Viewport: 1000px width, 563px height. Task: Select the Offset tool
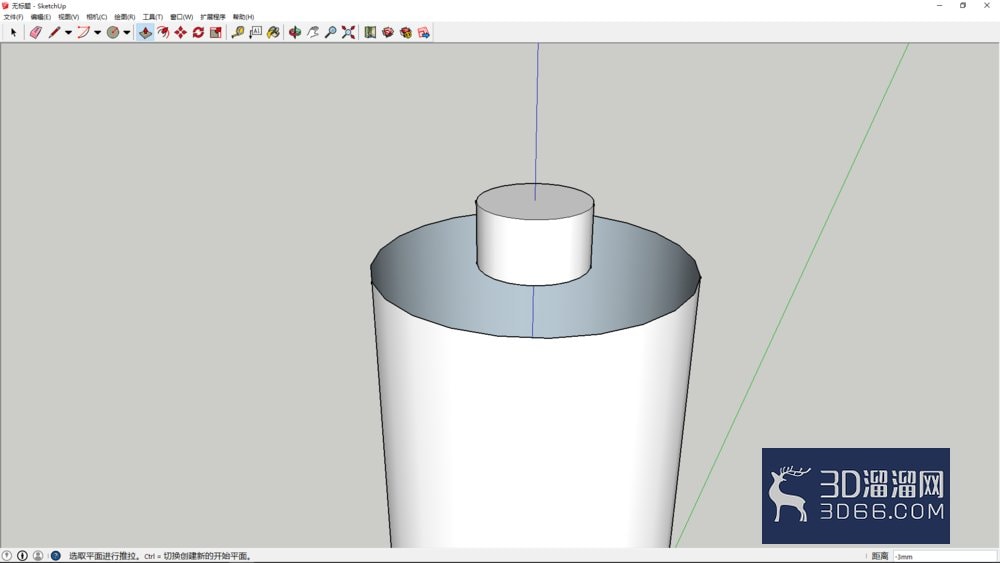163,33
